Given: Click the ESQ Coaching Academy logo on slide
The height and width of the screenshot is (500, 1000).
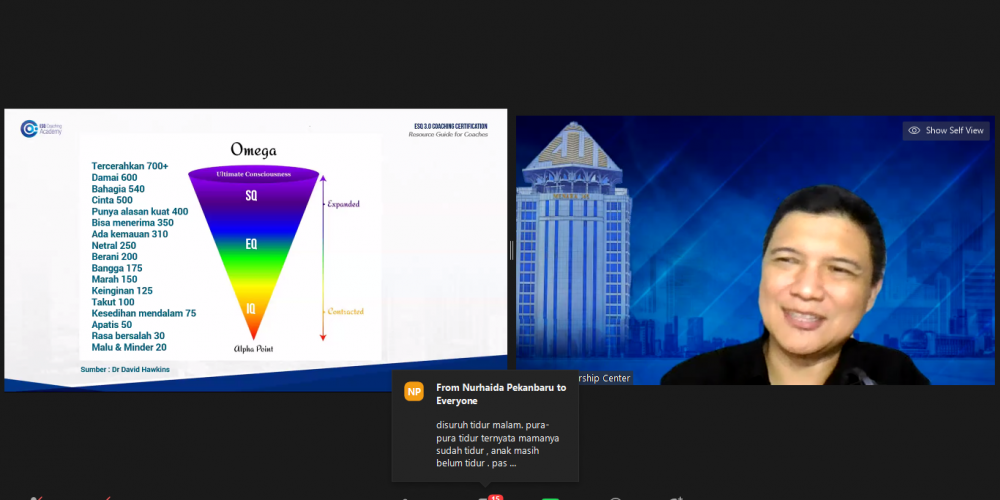Looking at the screenshot, I should 42,128.
